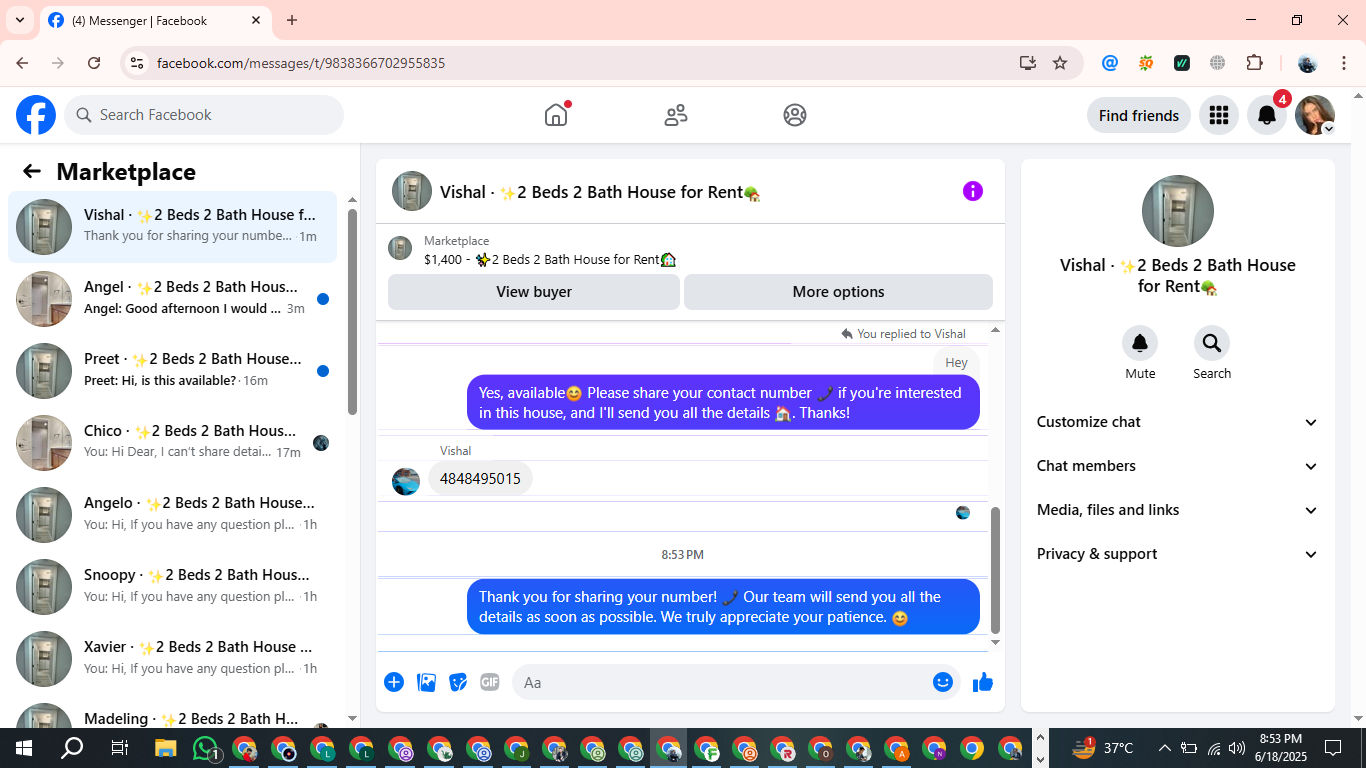The image size is (1366, 768).
Task: Click the Find friends button
Action: (1139, 115)
